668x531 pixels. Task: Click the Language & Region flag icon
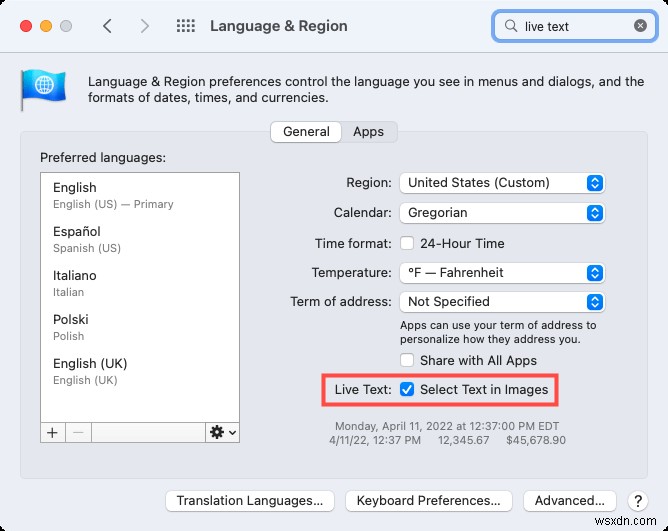43,89
